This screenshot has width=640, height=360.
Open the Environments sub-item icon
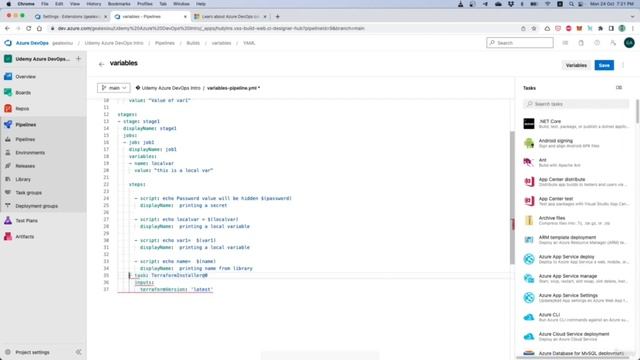[8, 152]
